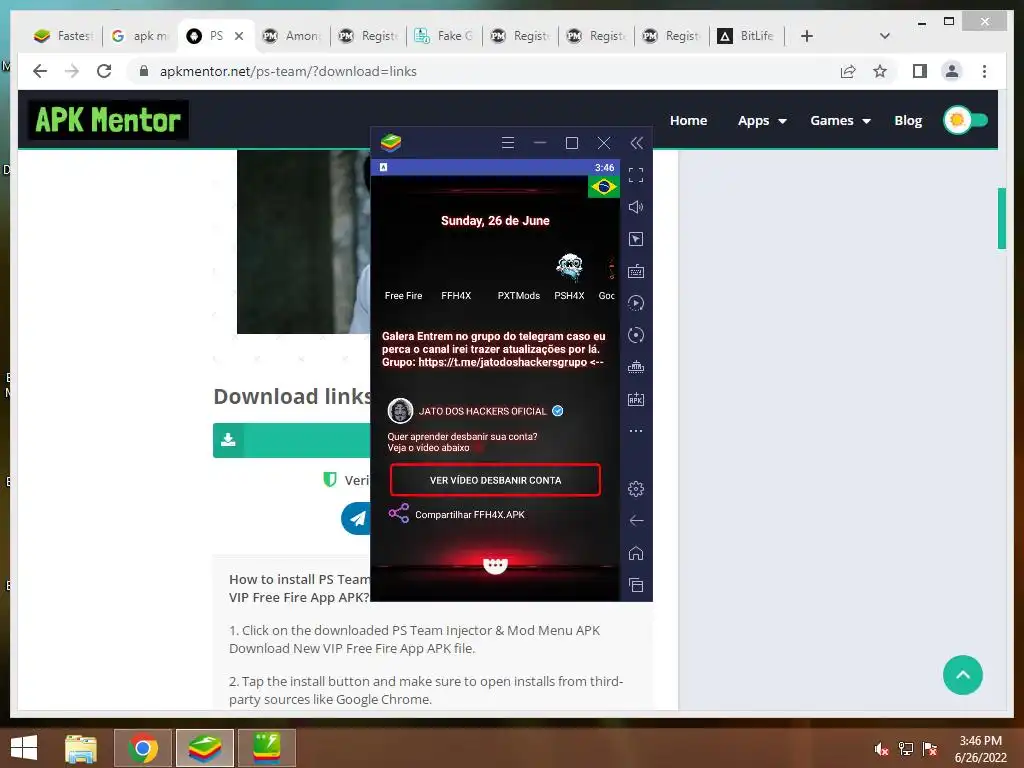Click the JATO DOS HACKERS avatar
Image resolution: width=1024 pixels, height=768 pixels.
[400, 411]
